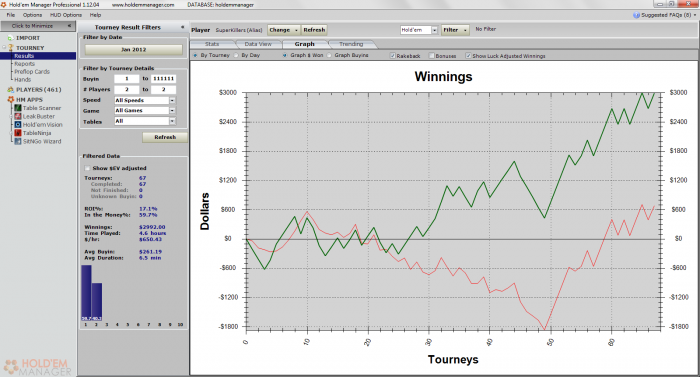Switch to the Data View tab

[258, 44]
